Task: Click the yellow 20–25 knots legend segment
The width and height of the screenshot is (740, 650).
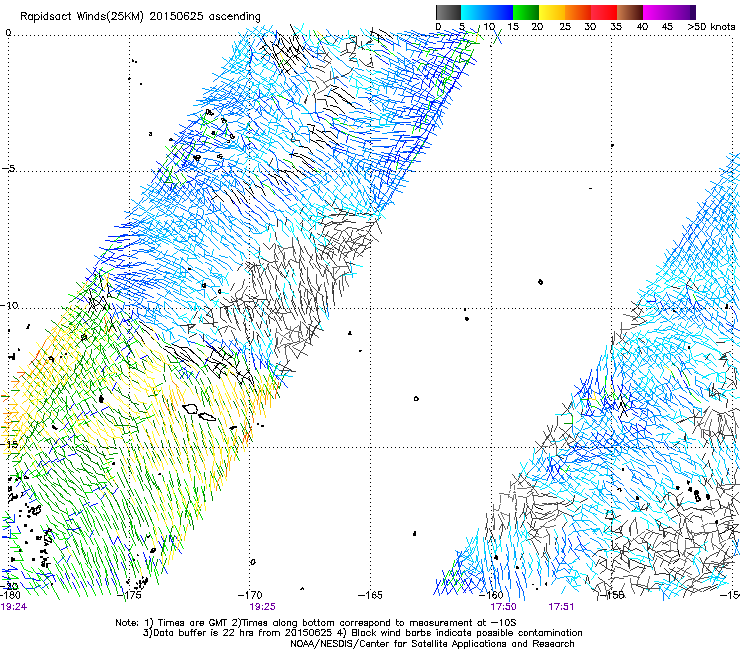Action: pyautogui.click(x=552, y=12)
